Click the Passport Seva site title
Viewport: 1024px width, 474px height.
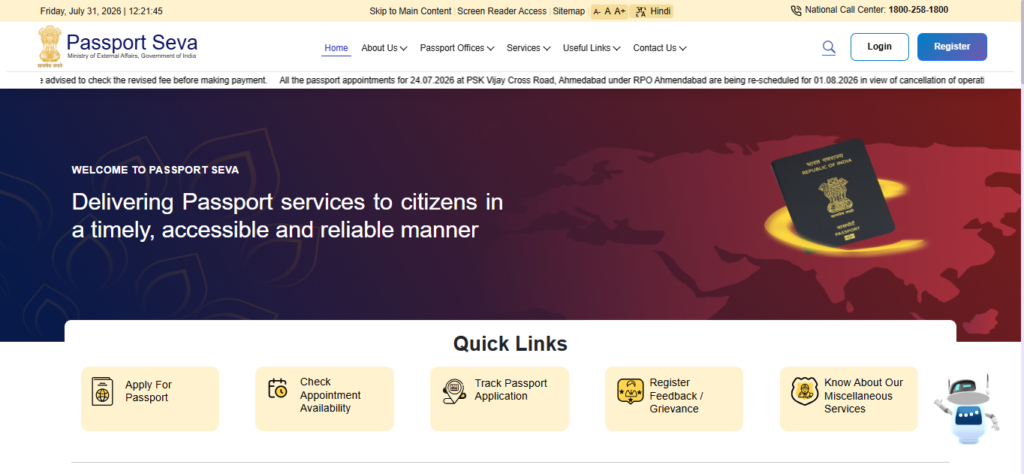pos(132,43)
